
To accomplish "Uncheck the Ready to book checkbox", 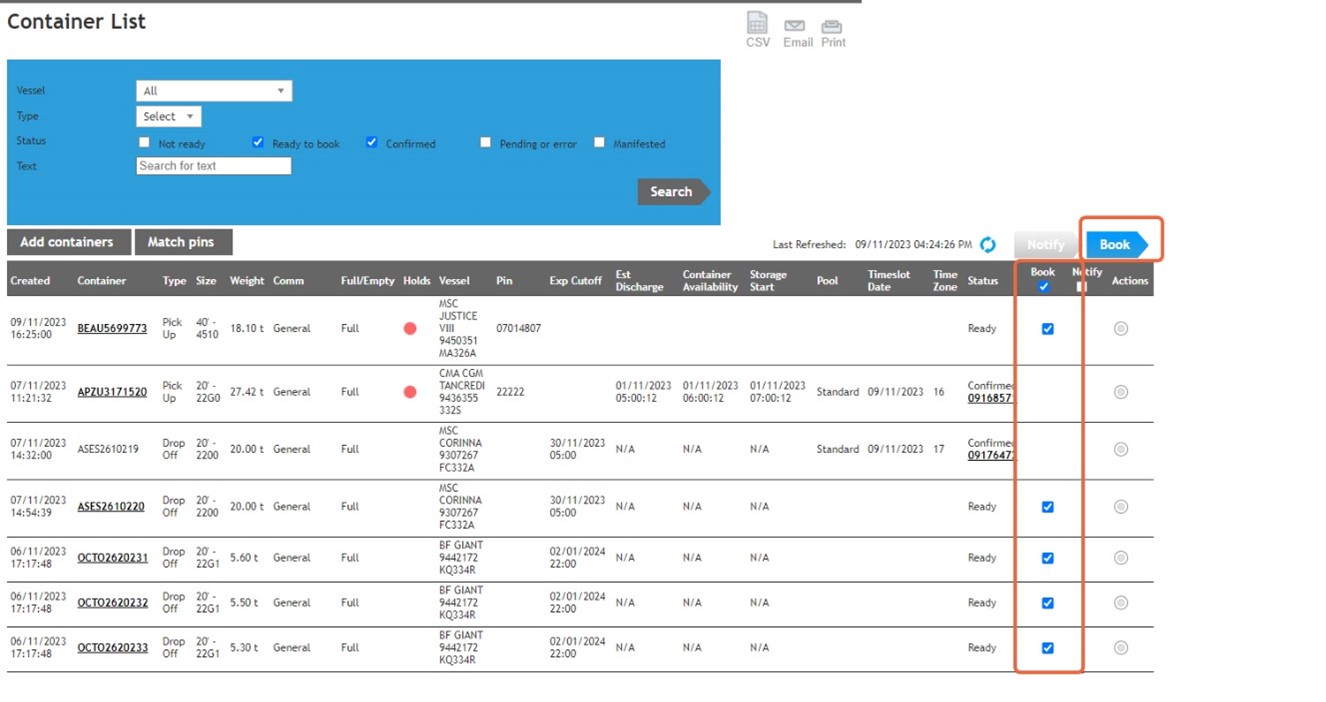I will [258, 143].
